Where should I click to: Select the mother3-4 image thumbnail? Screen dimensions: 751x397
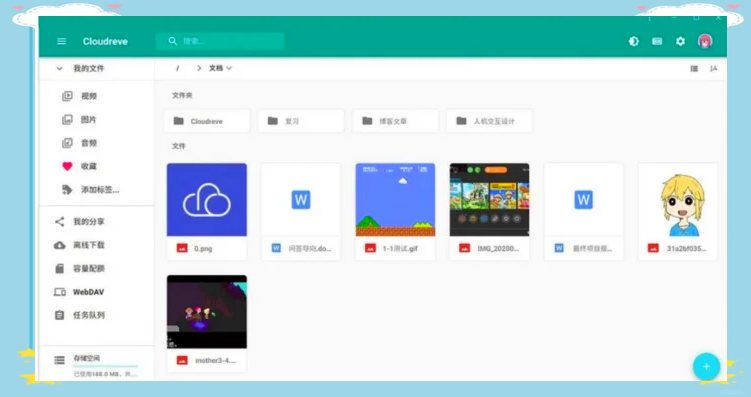pyautogui.click(x=207, y=312)
